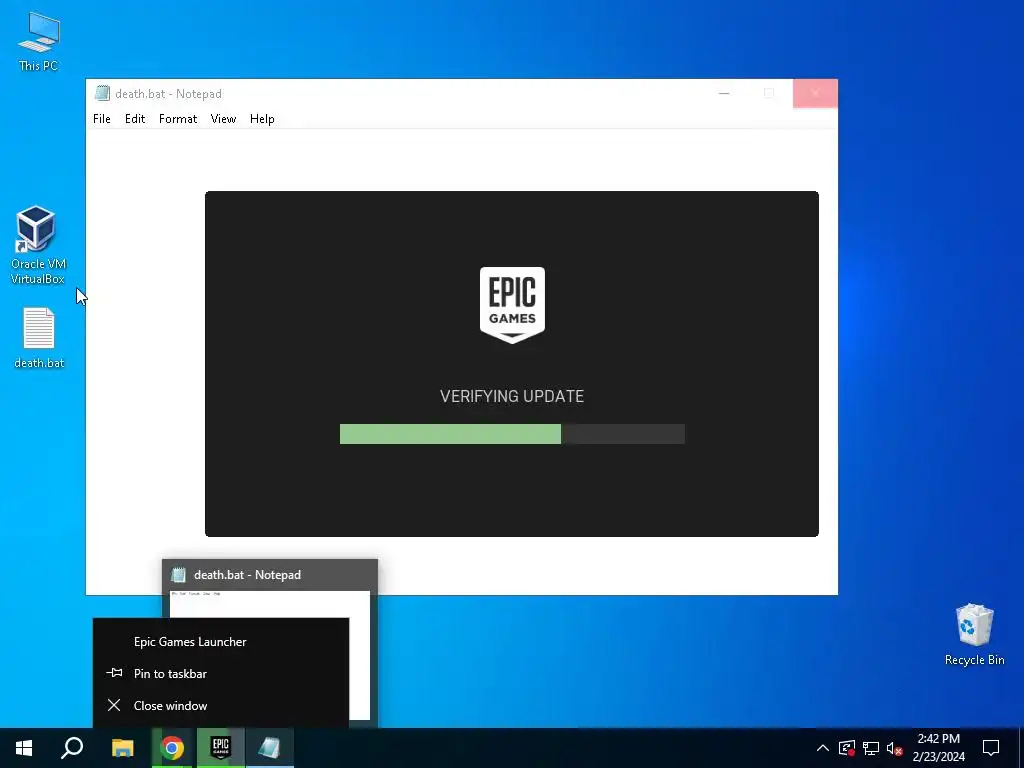This screenshot has width=1024, height=768.
Task: Open network status tray icon
Action: 871,748
